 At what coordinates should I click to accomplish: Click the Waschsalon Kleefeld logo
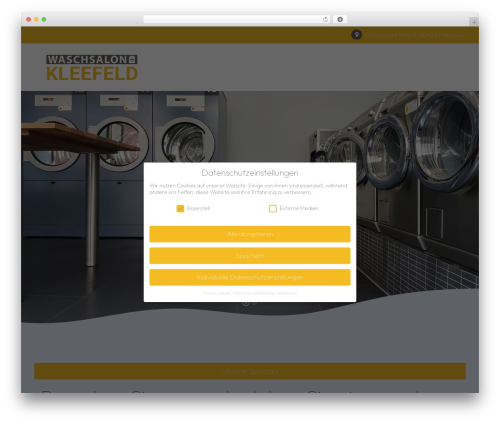(x=92, y=68)
